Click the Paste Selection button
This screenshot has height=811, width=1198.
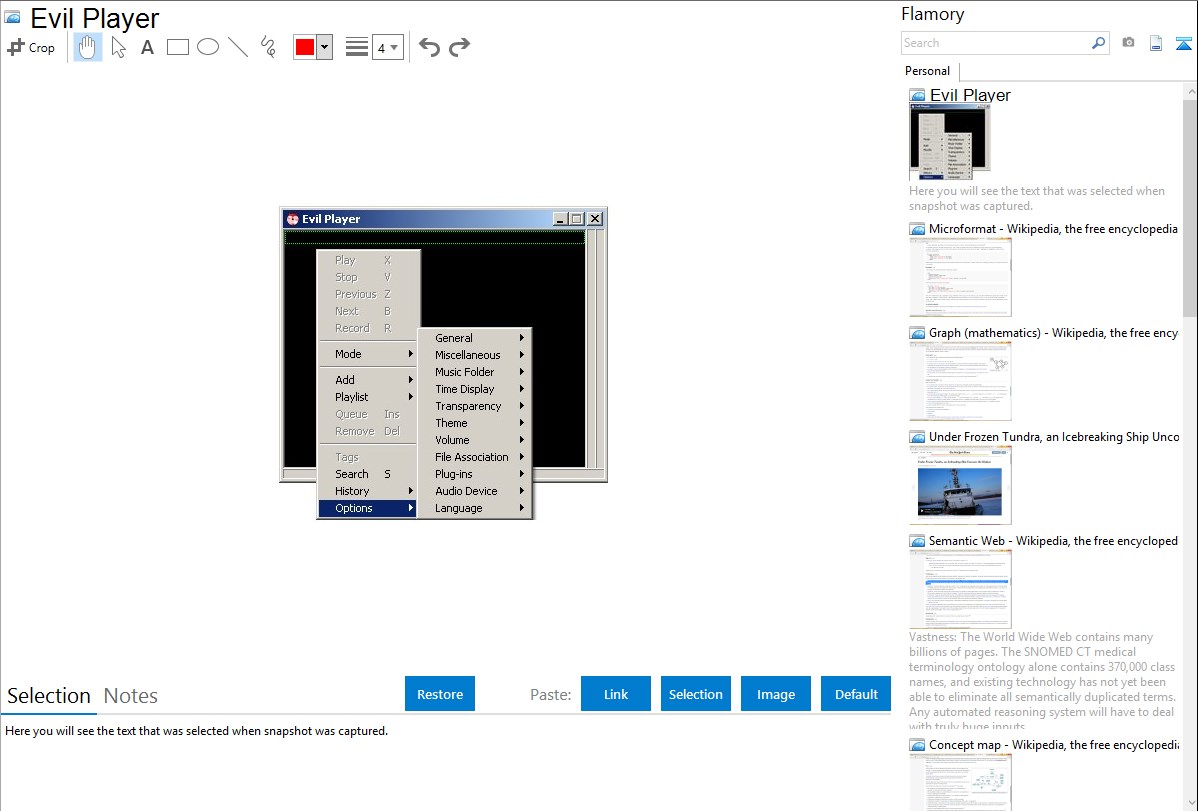pyautogui.click(x=696, y=694)
